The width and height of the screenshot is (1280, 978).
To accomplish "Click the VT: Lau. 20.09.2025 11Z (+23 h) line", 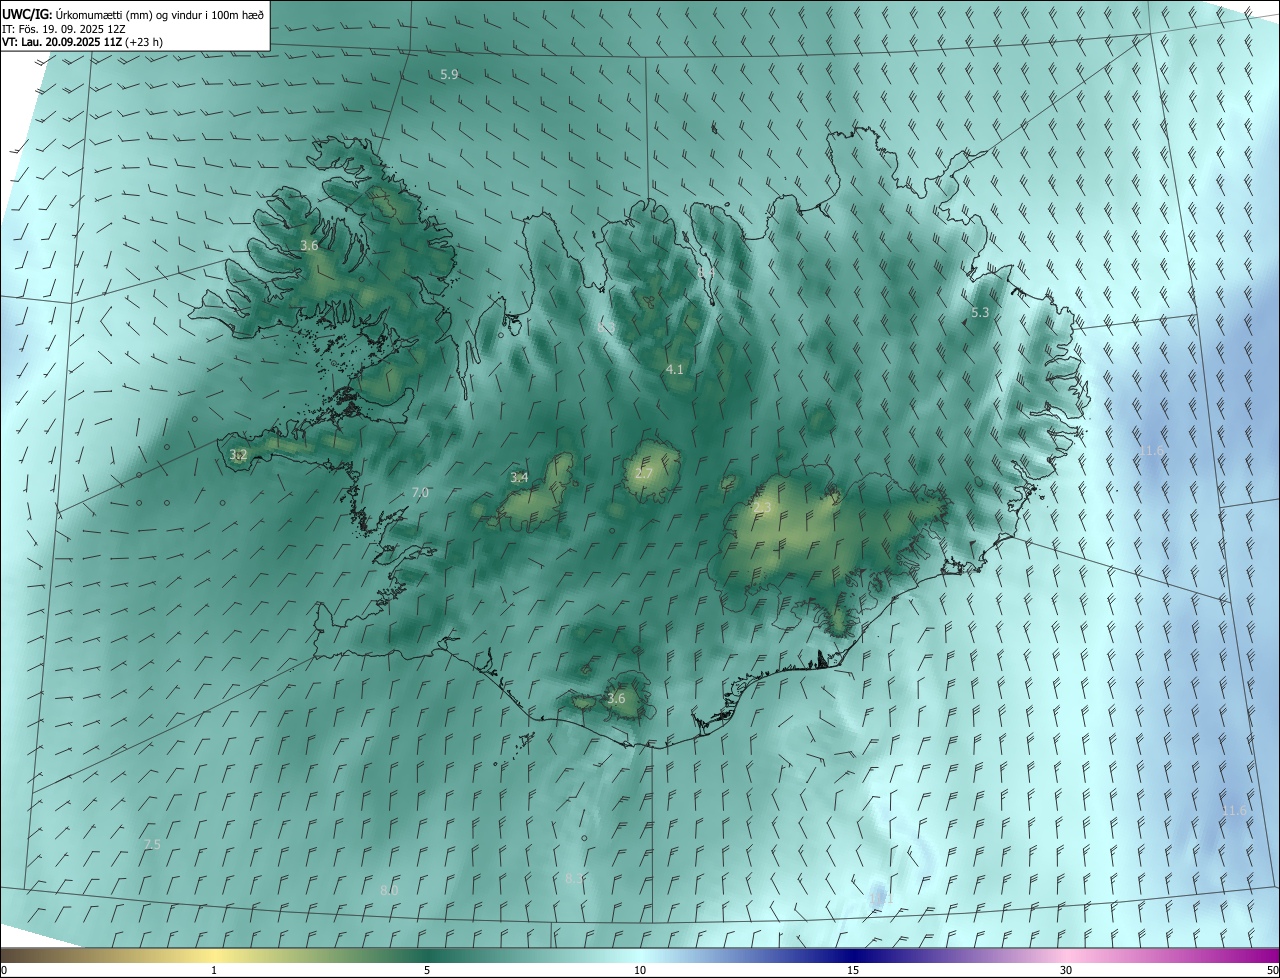I will (82, 42).
